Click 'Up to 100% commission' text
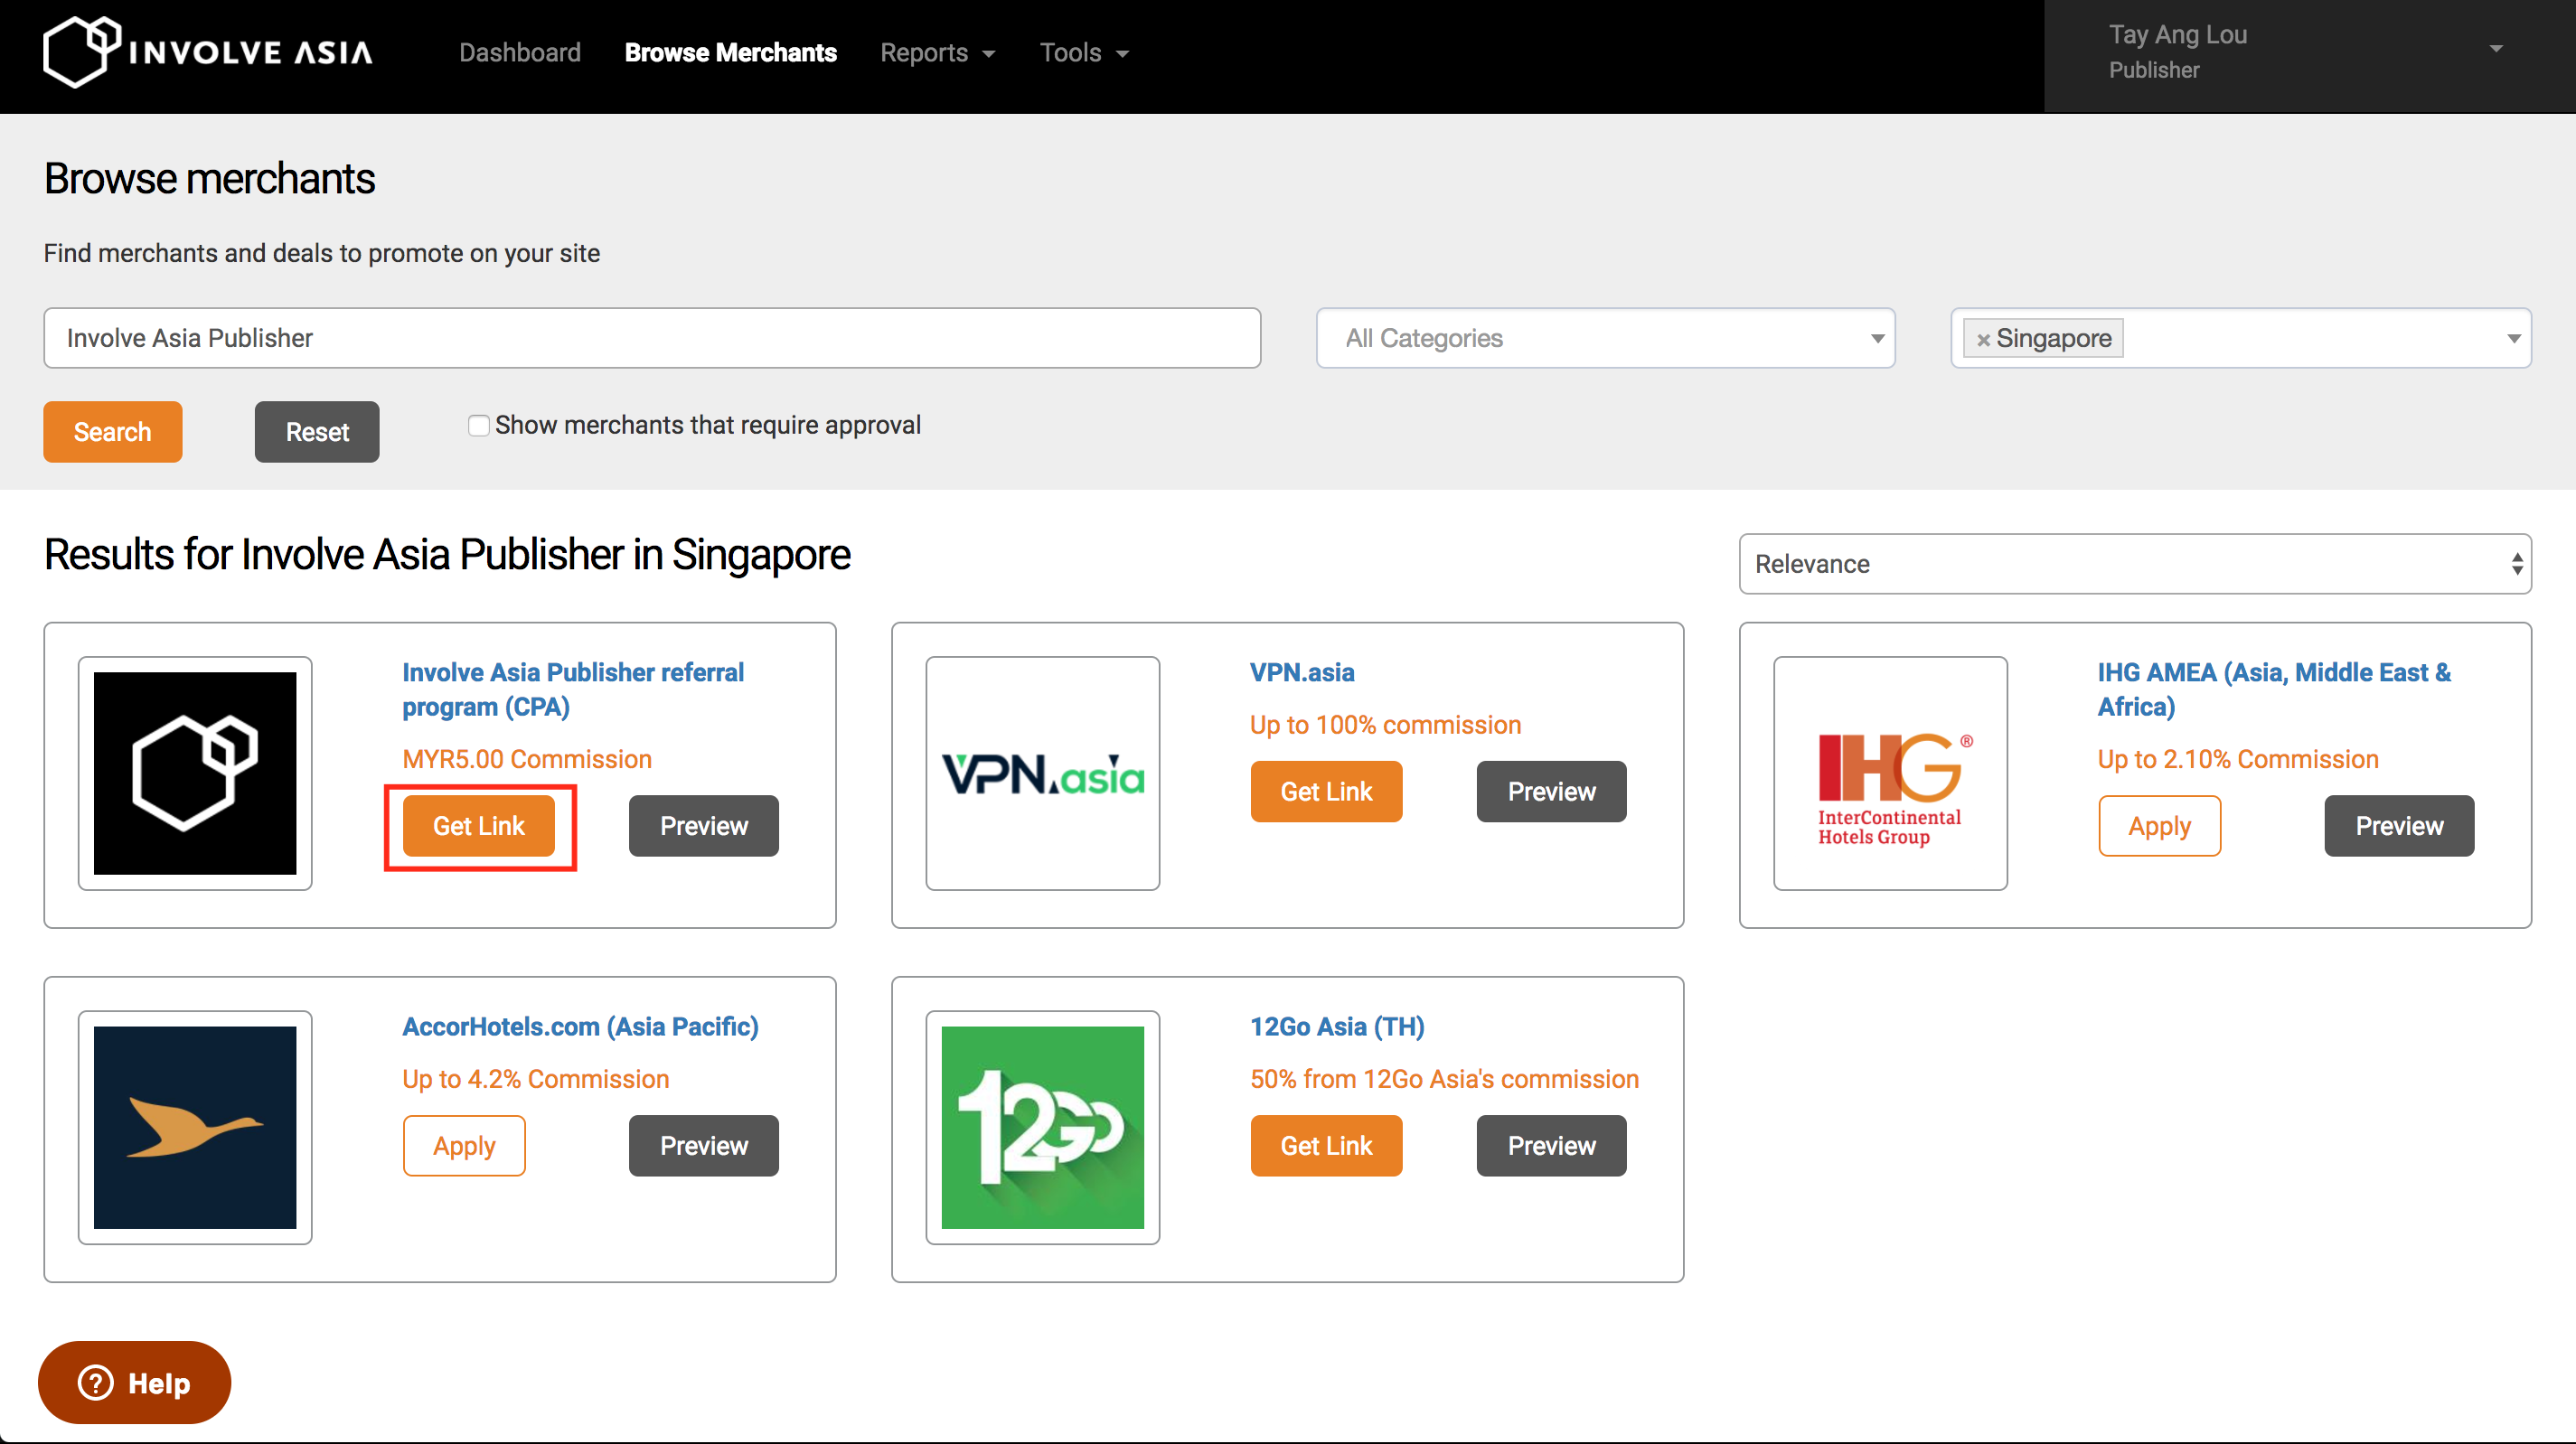Image resolution: width=2576 pixels, height=1444 pixels. point(1385,725)
